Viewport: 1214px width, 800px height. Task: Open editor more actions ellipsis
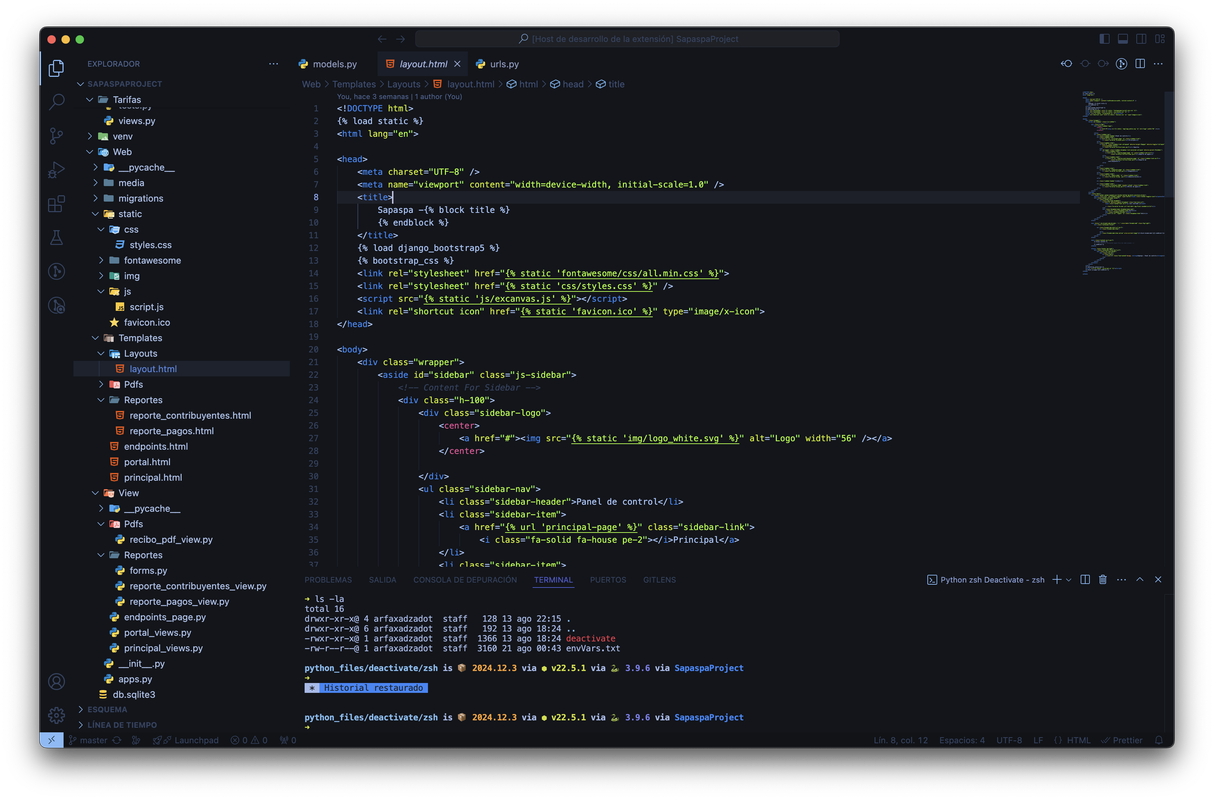click(1158, 64)
